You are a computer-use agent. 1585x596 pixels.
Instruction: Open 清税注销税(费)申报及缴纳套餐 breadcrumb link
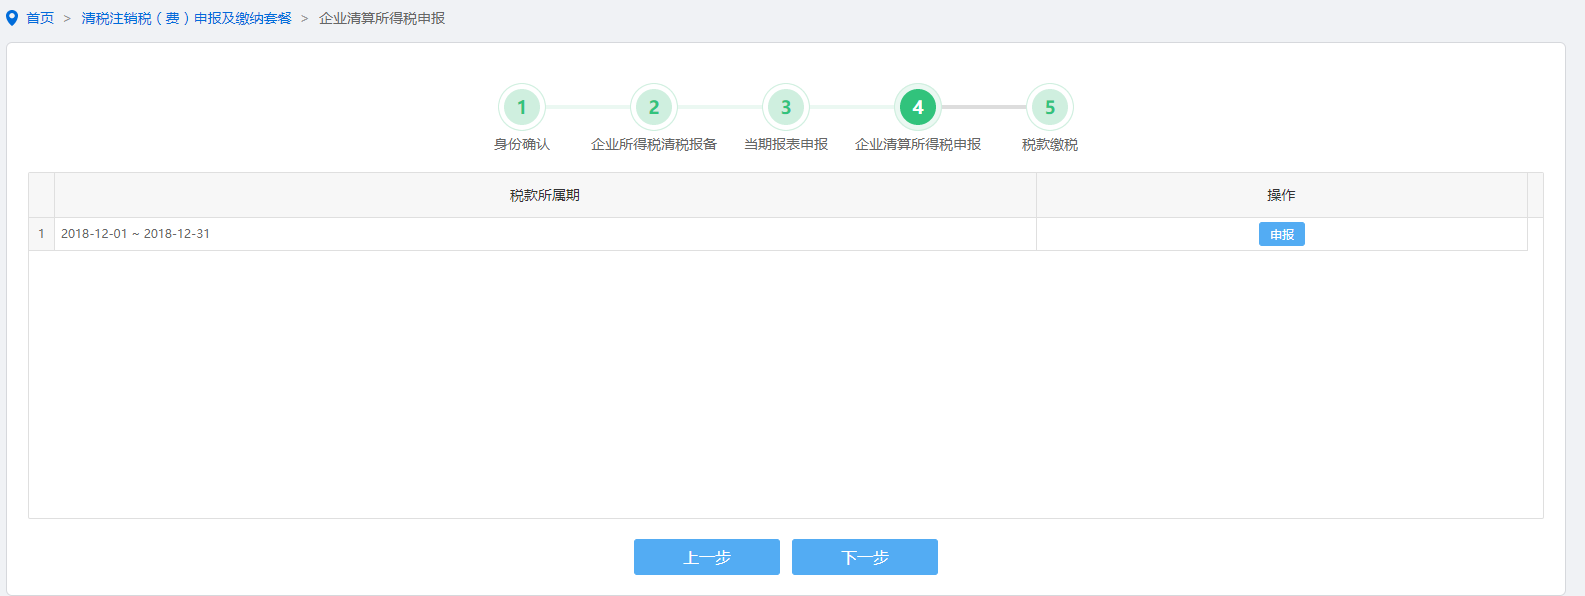[187, 18]
